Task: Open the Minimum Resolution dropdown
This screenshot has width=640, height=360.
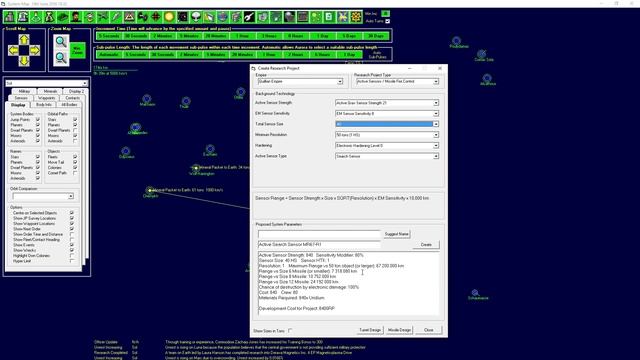Action: coord(436,135)
